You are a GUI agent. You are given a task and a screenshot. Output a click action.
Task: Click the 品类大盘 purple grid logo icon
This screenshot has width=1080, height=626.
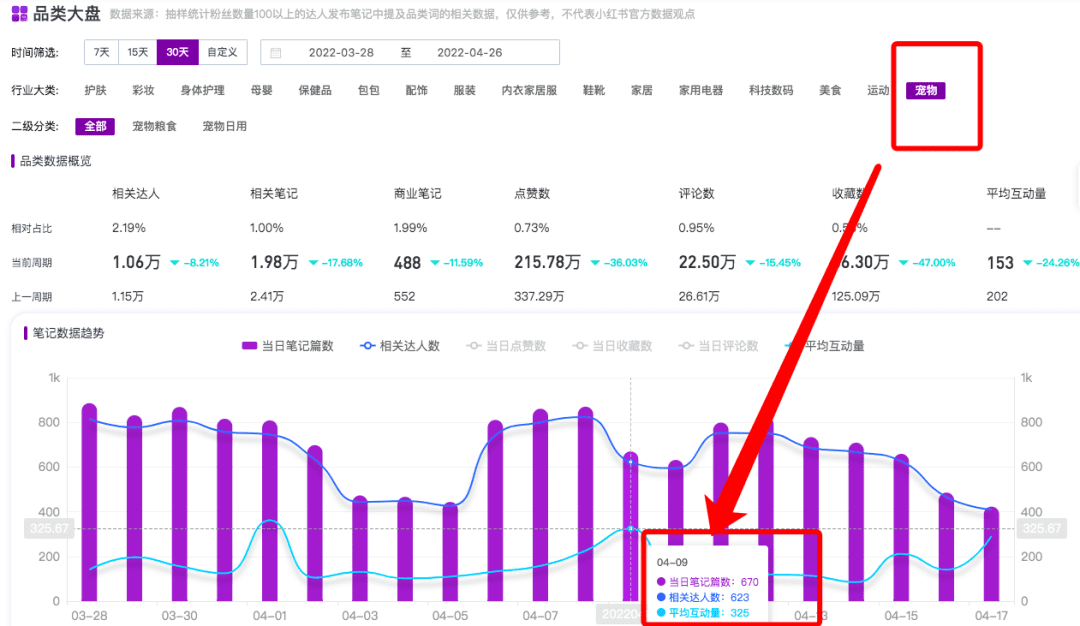[19, 14]
